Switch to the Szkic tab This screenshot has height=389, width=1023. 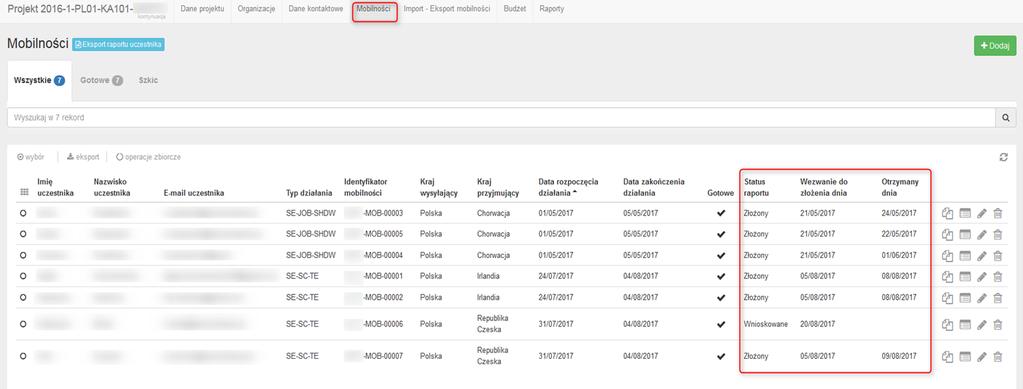(x=148, y=81)
